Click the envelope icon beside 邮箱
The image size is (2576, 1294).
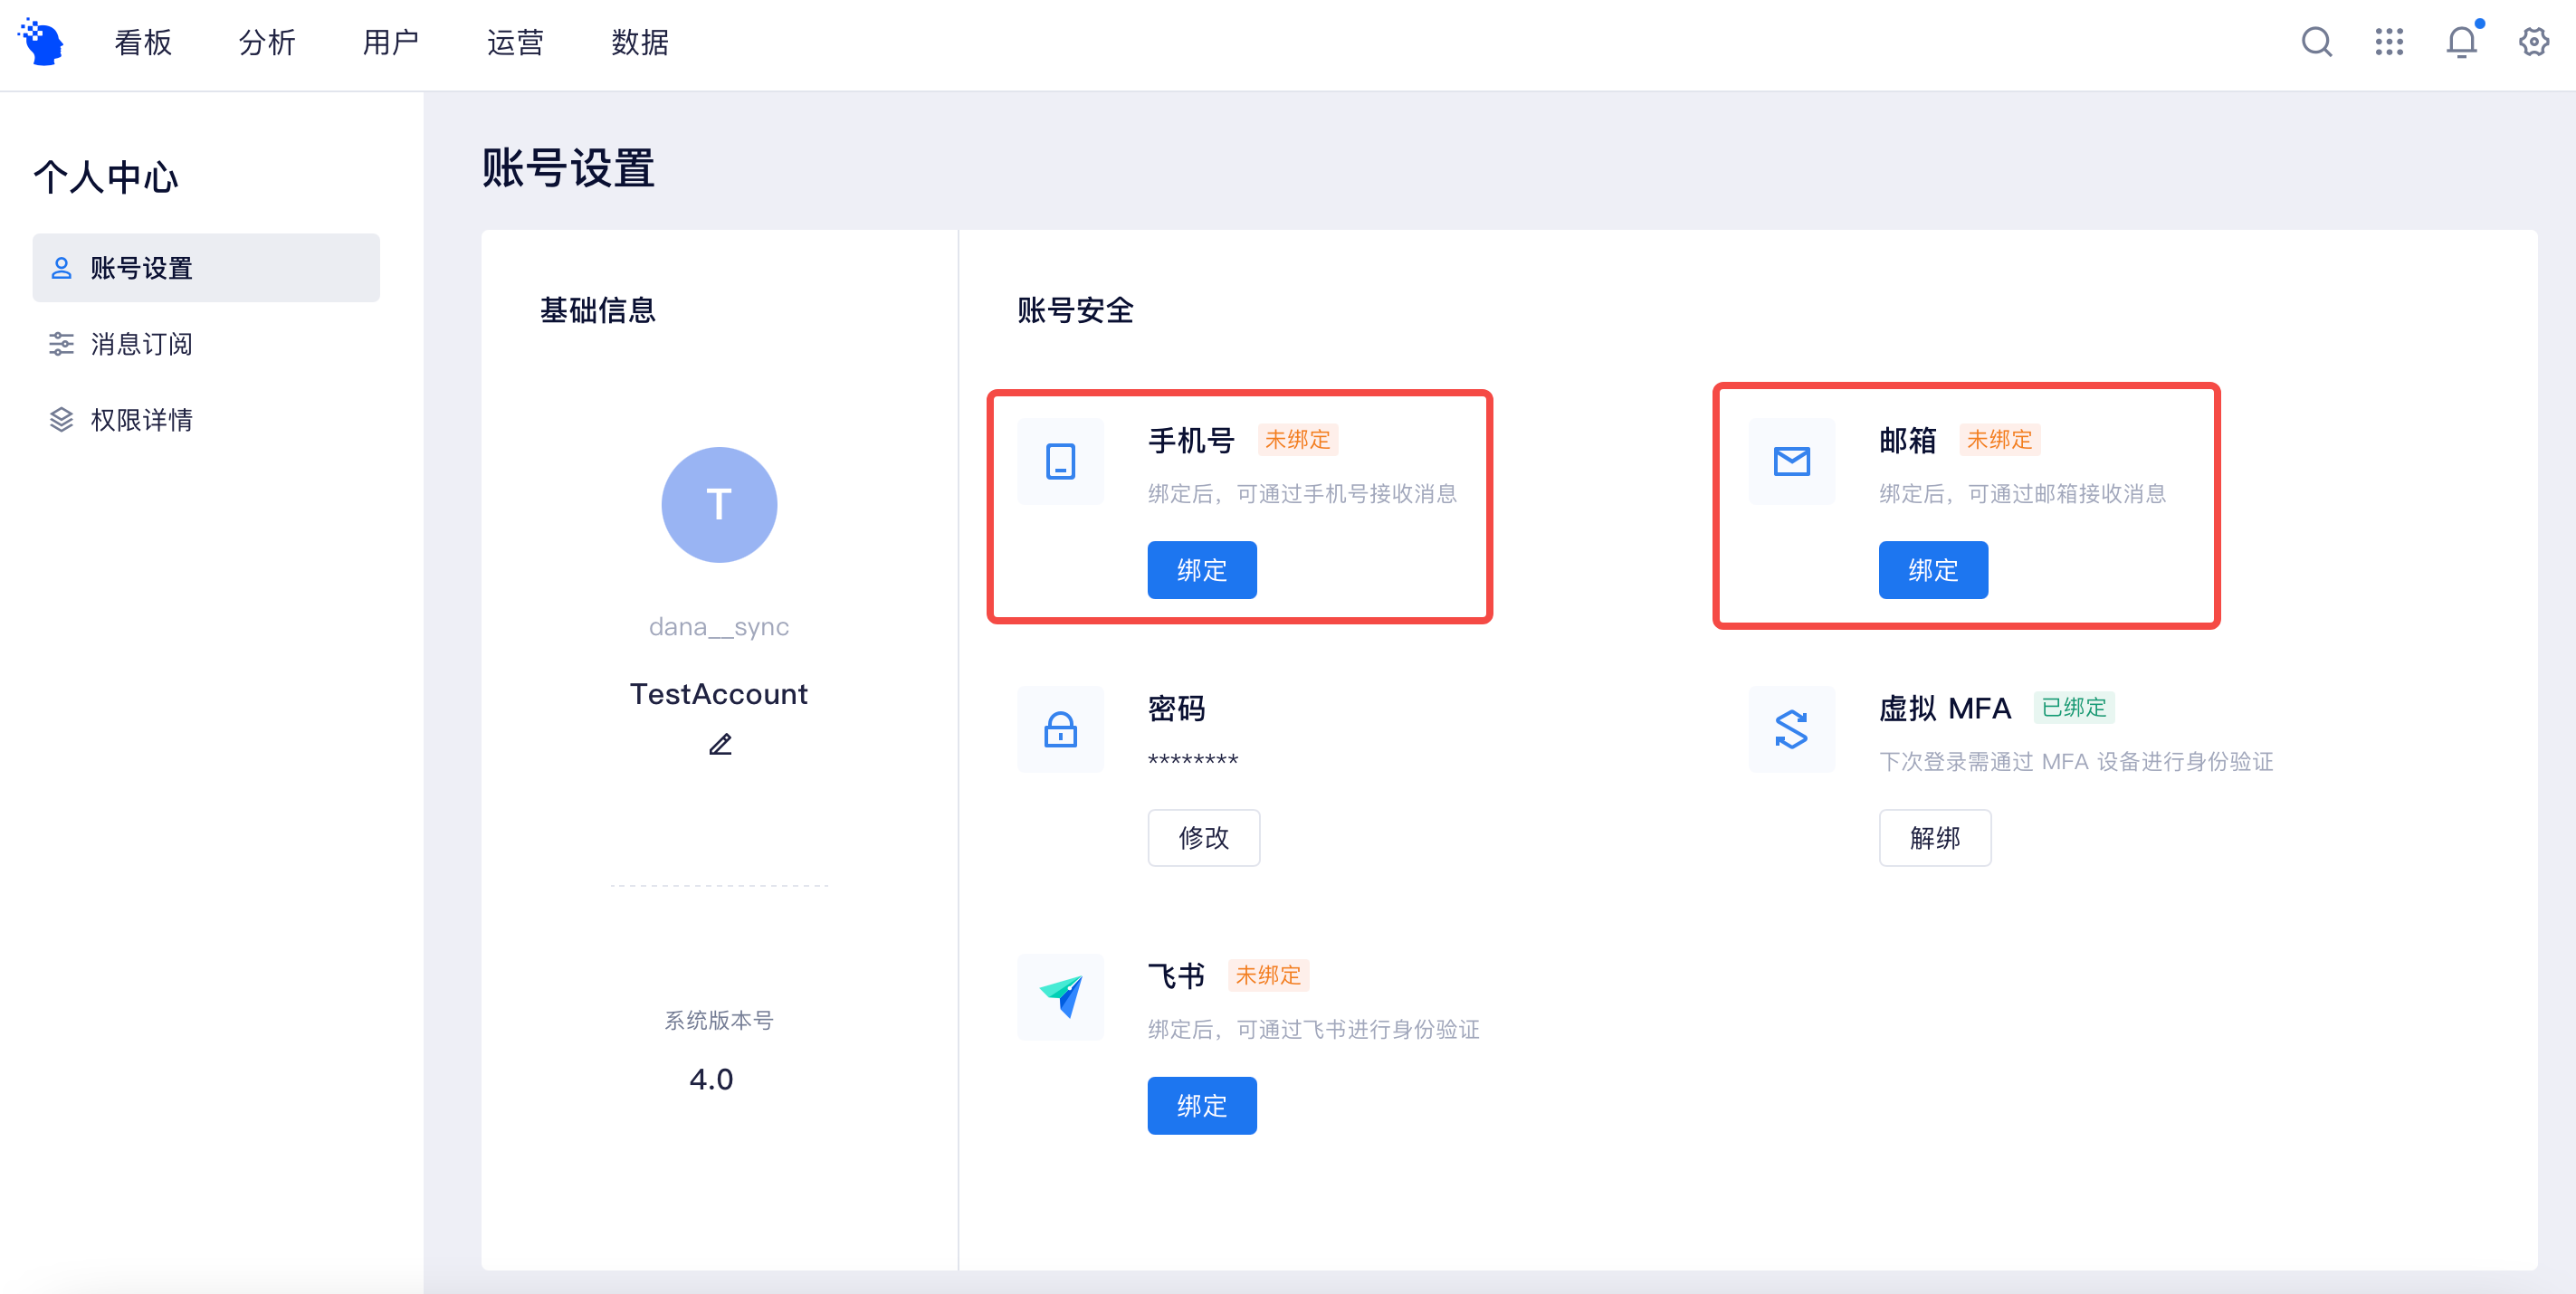tap(1791, 461)
